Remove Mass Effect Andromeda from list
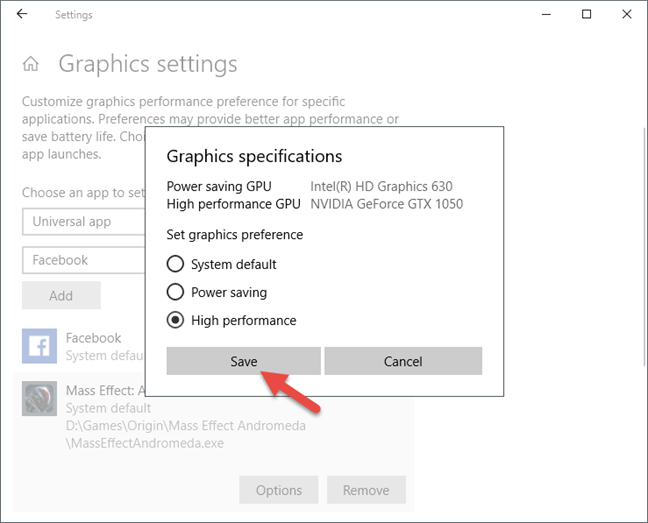 [366, 490]
